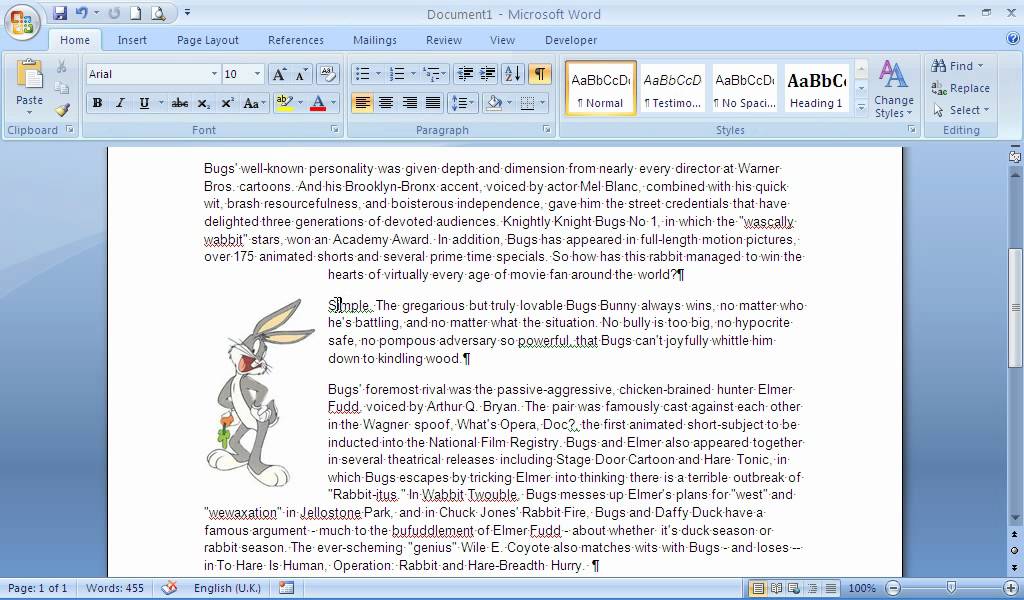
Task: Zoom out with the minus button
Action: pos(893,588)
